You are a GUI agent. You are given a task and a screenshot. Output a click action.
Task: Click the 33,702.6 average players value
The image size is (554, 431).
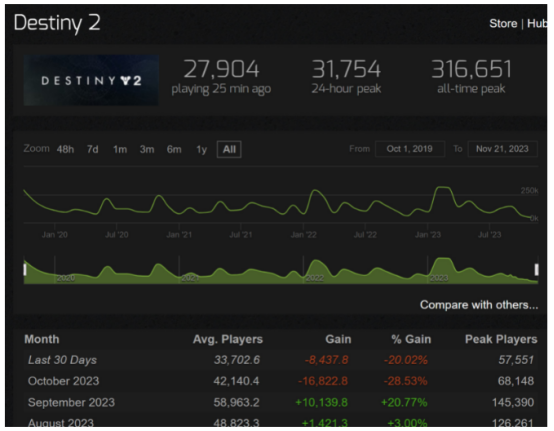pyautogui.click(x=237, y=360)
